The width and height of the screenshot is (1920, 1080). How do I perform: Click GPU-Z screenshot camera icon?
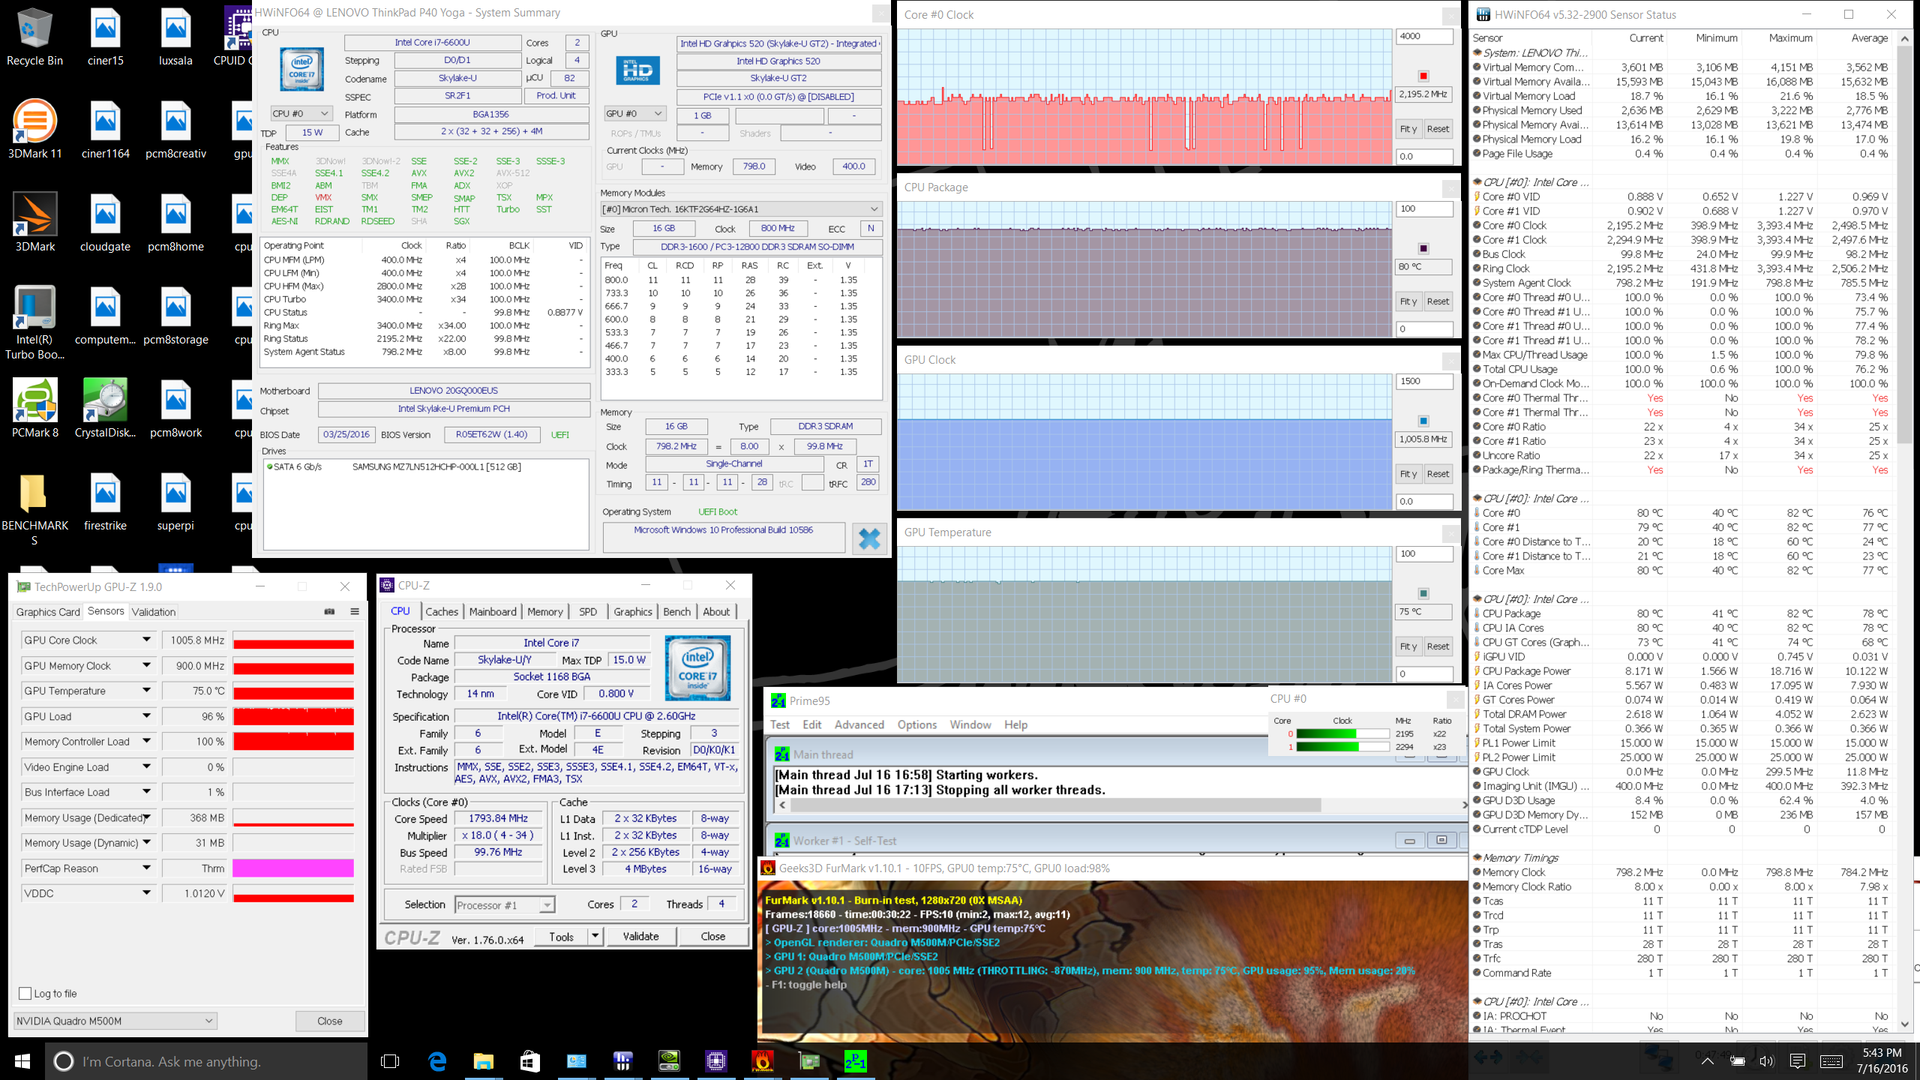330,611
